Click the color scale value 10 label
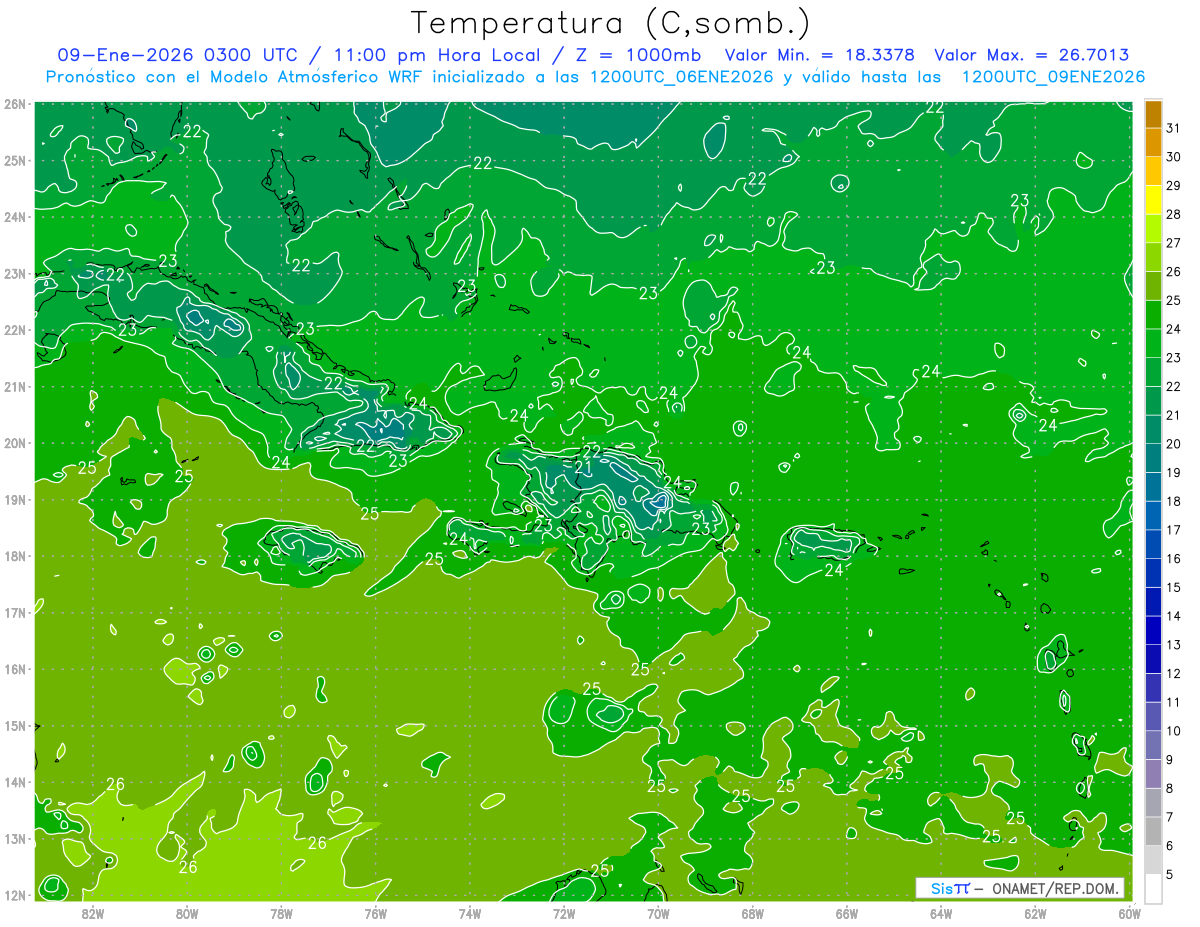The height and width of the screenshot is (927, 1200). tap(1173, 731)
